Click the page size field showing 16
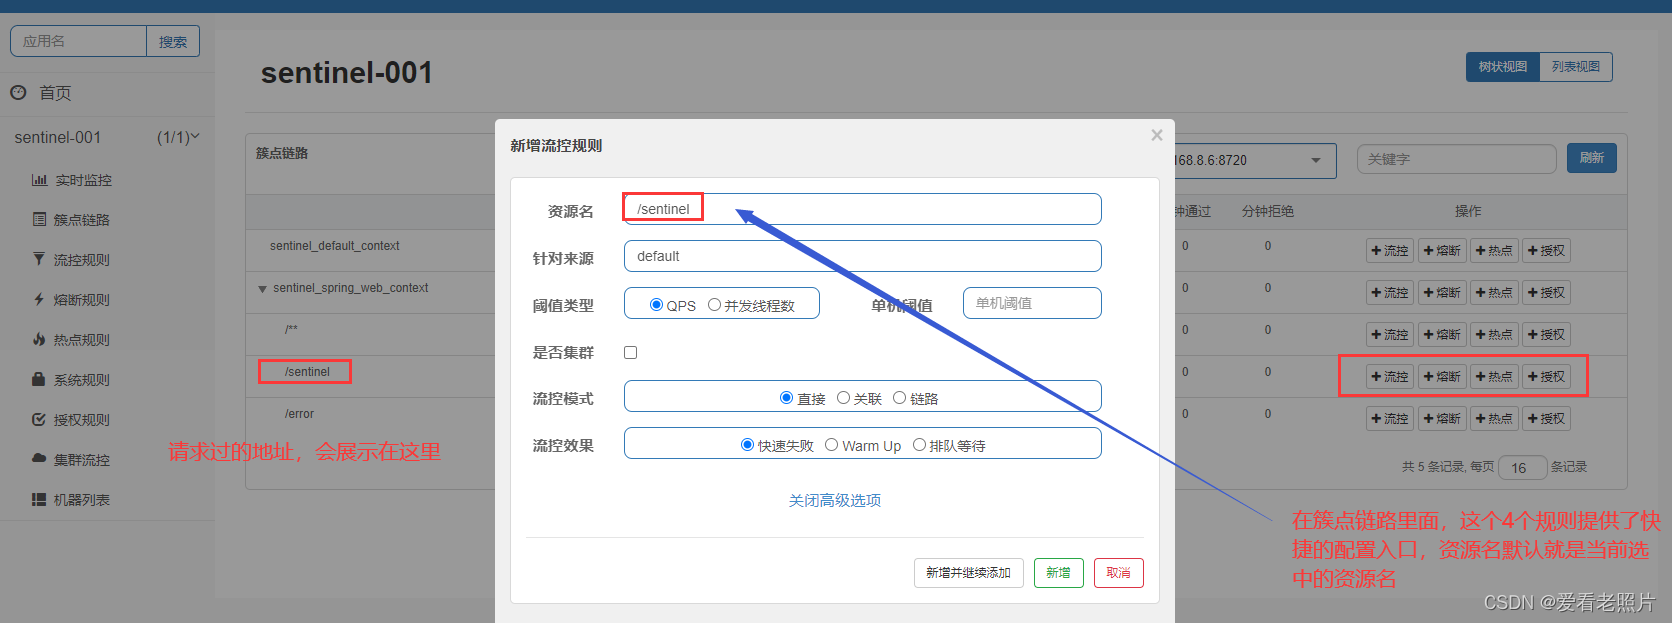The width and height of the screenshot is (1672, 623). pyautogui.click(x=1523, y=467)
